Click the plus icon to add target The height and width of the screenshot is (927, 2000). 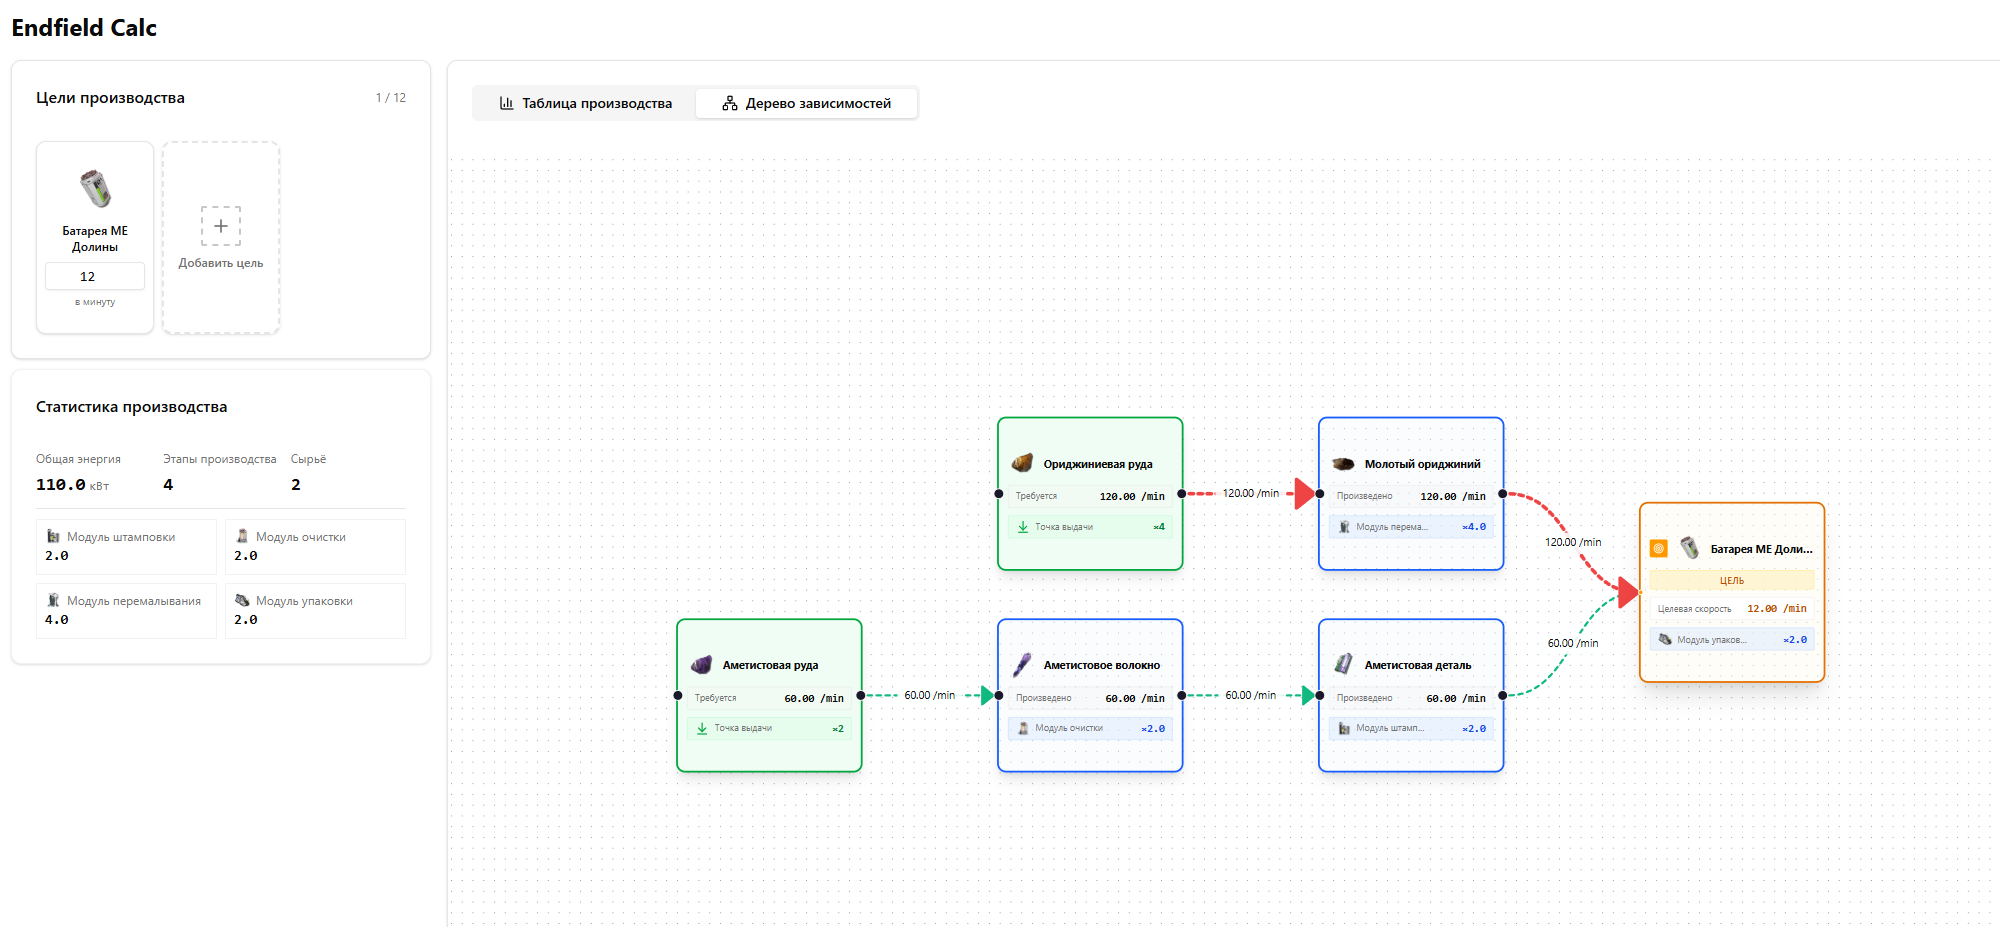[221, 226]
